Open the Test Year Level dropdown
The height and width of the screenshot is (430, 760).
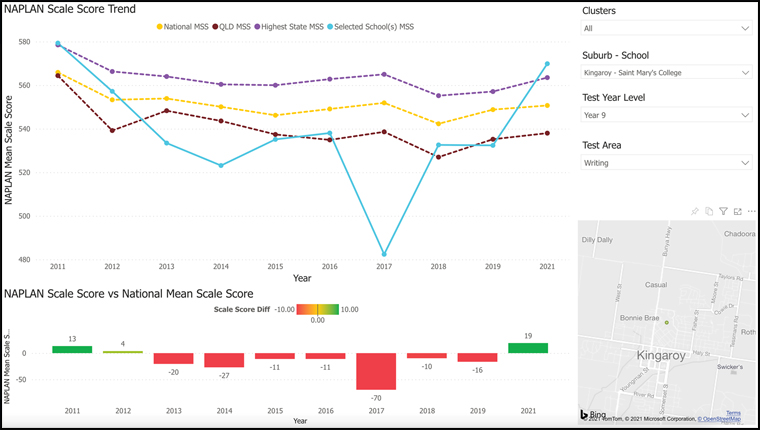coord(666,115)
